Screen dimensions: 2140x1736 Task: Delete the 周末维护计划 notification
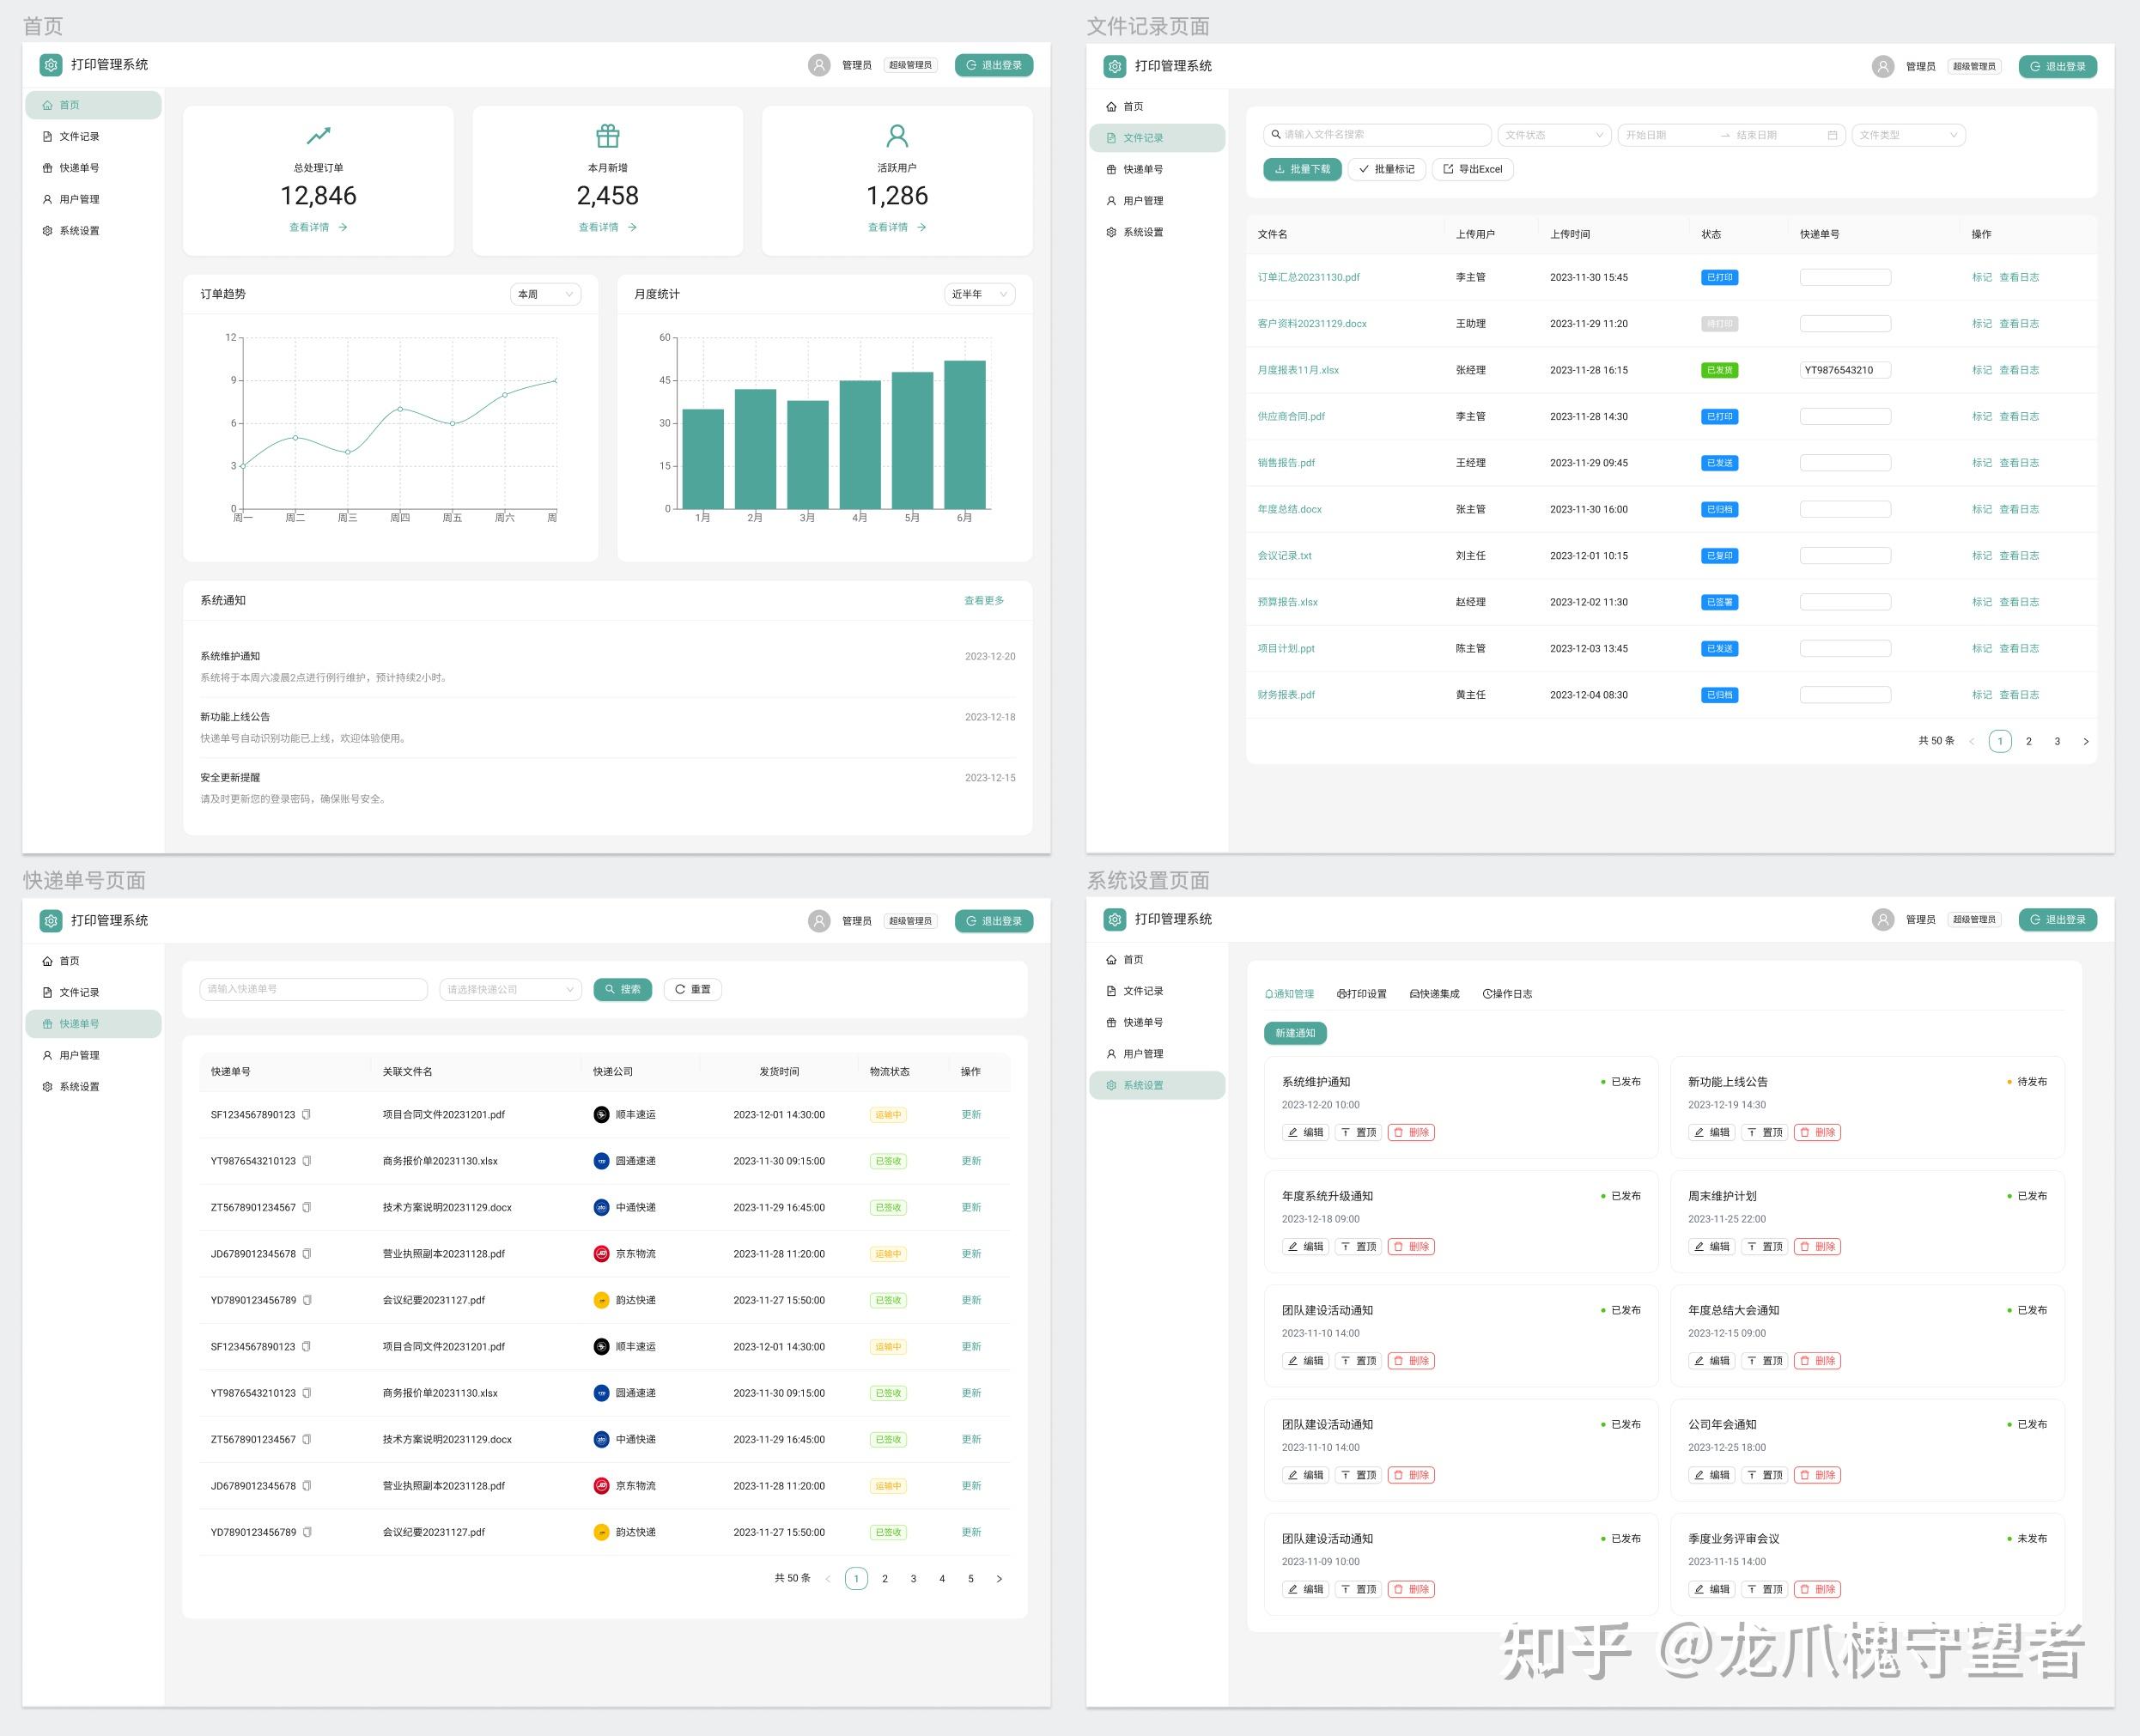point(1817,1246)
